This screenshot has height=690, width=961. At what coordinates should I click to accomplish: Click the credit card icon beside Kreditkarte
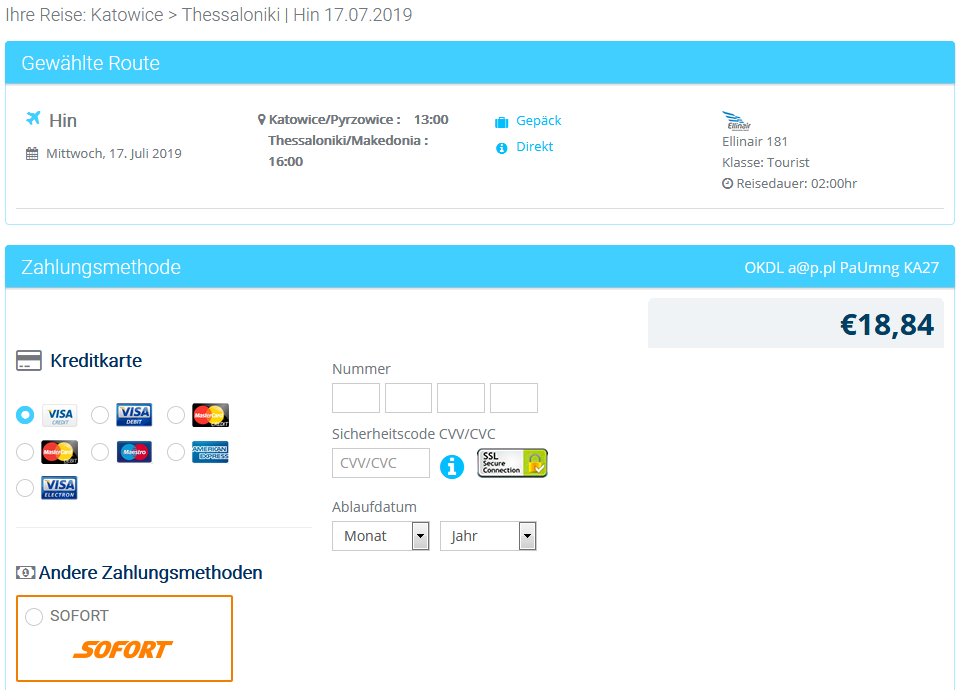[29, 360]
